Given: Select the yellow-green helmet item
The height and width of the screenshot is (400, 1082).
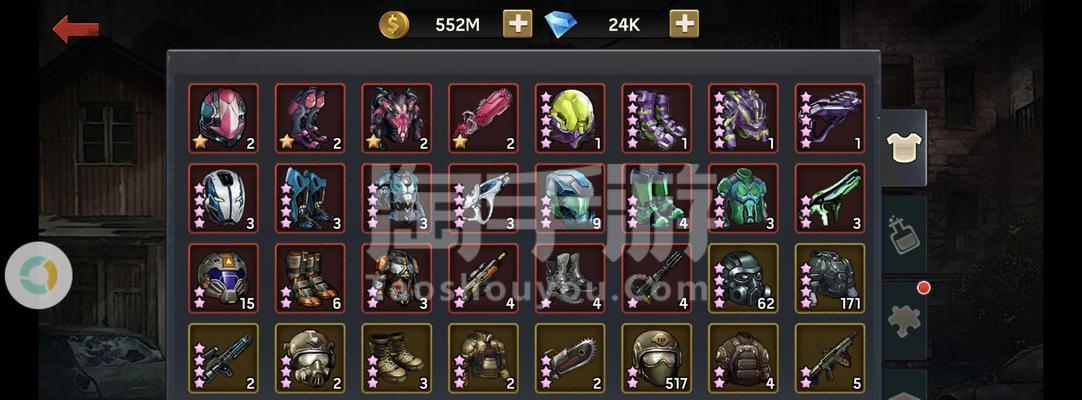Looking at the screenshot, I should coord(570,118).
